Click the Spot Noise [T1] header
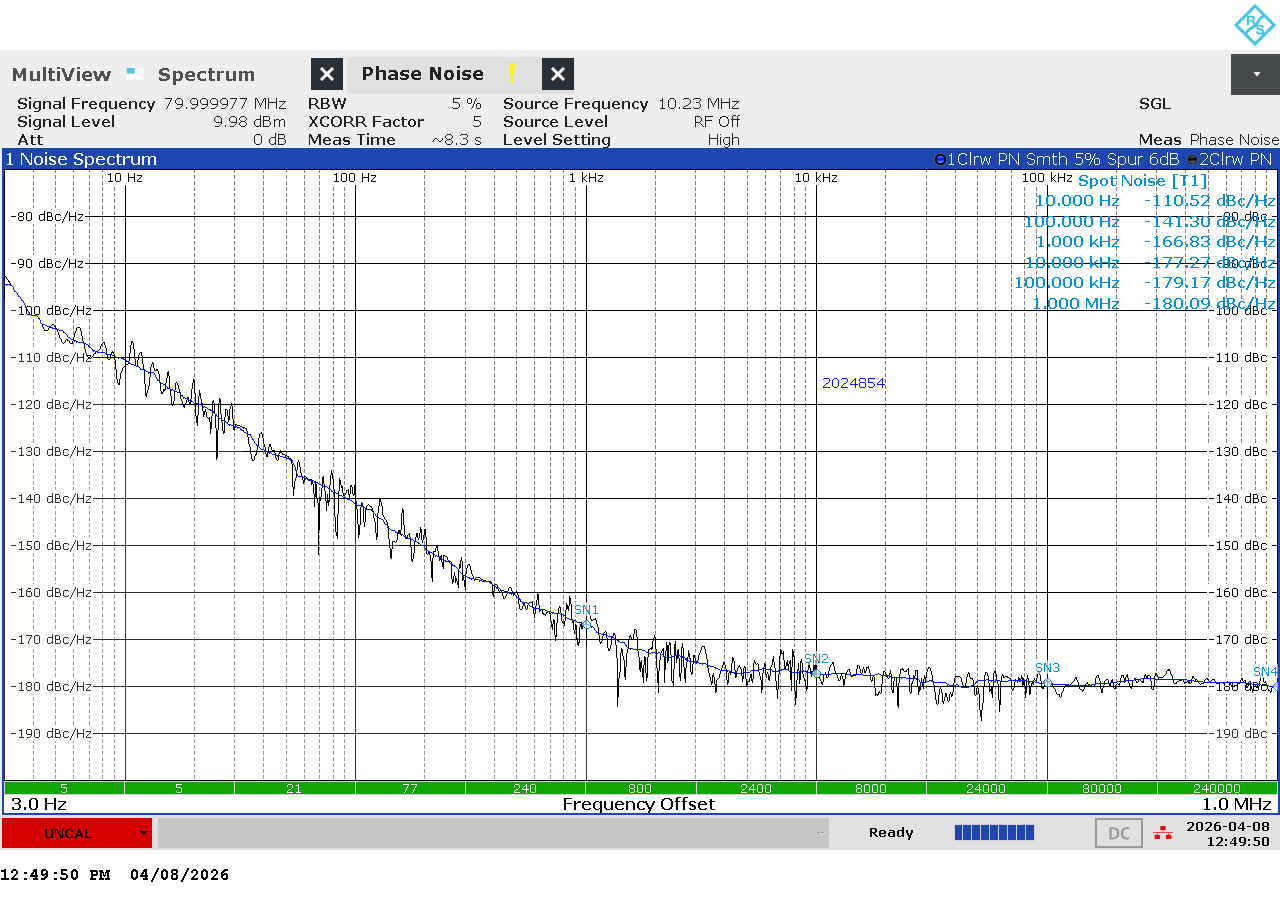The width and height of the screenshot is (1280, 900). (1142, 181)
